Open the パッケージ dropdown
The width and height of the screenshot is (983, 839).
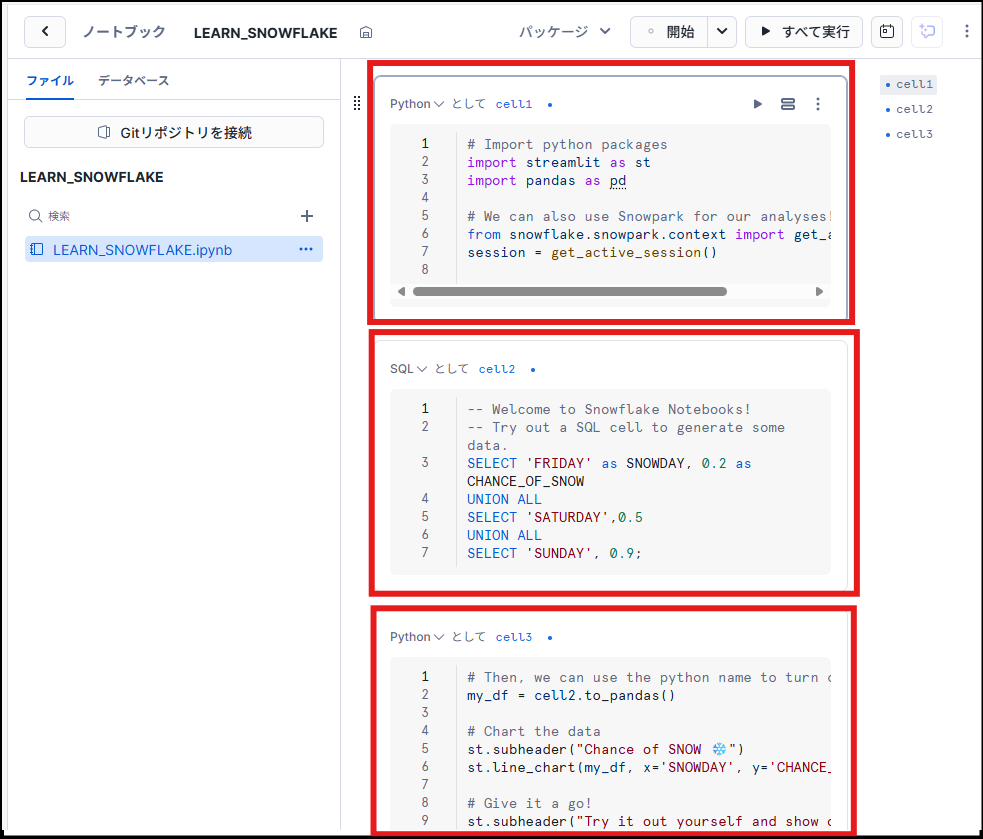[564, 31]
